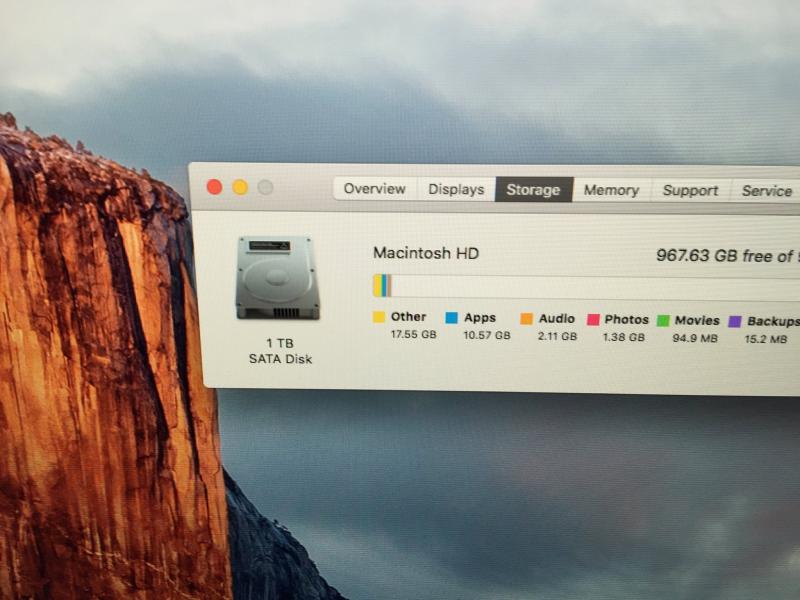Click the 17.55 GB value
Screen dimensions: 800x600
(x=414, y=335)
